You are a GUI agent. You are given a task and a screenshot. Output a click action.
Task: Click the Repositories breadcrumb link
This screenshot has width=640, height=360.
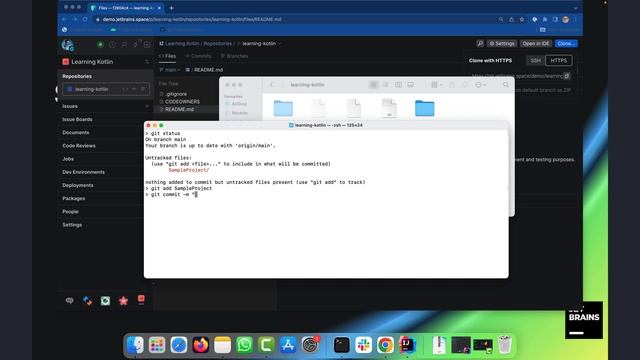217,43
